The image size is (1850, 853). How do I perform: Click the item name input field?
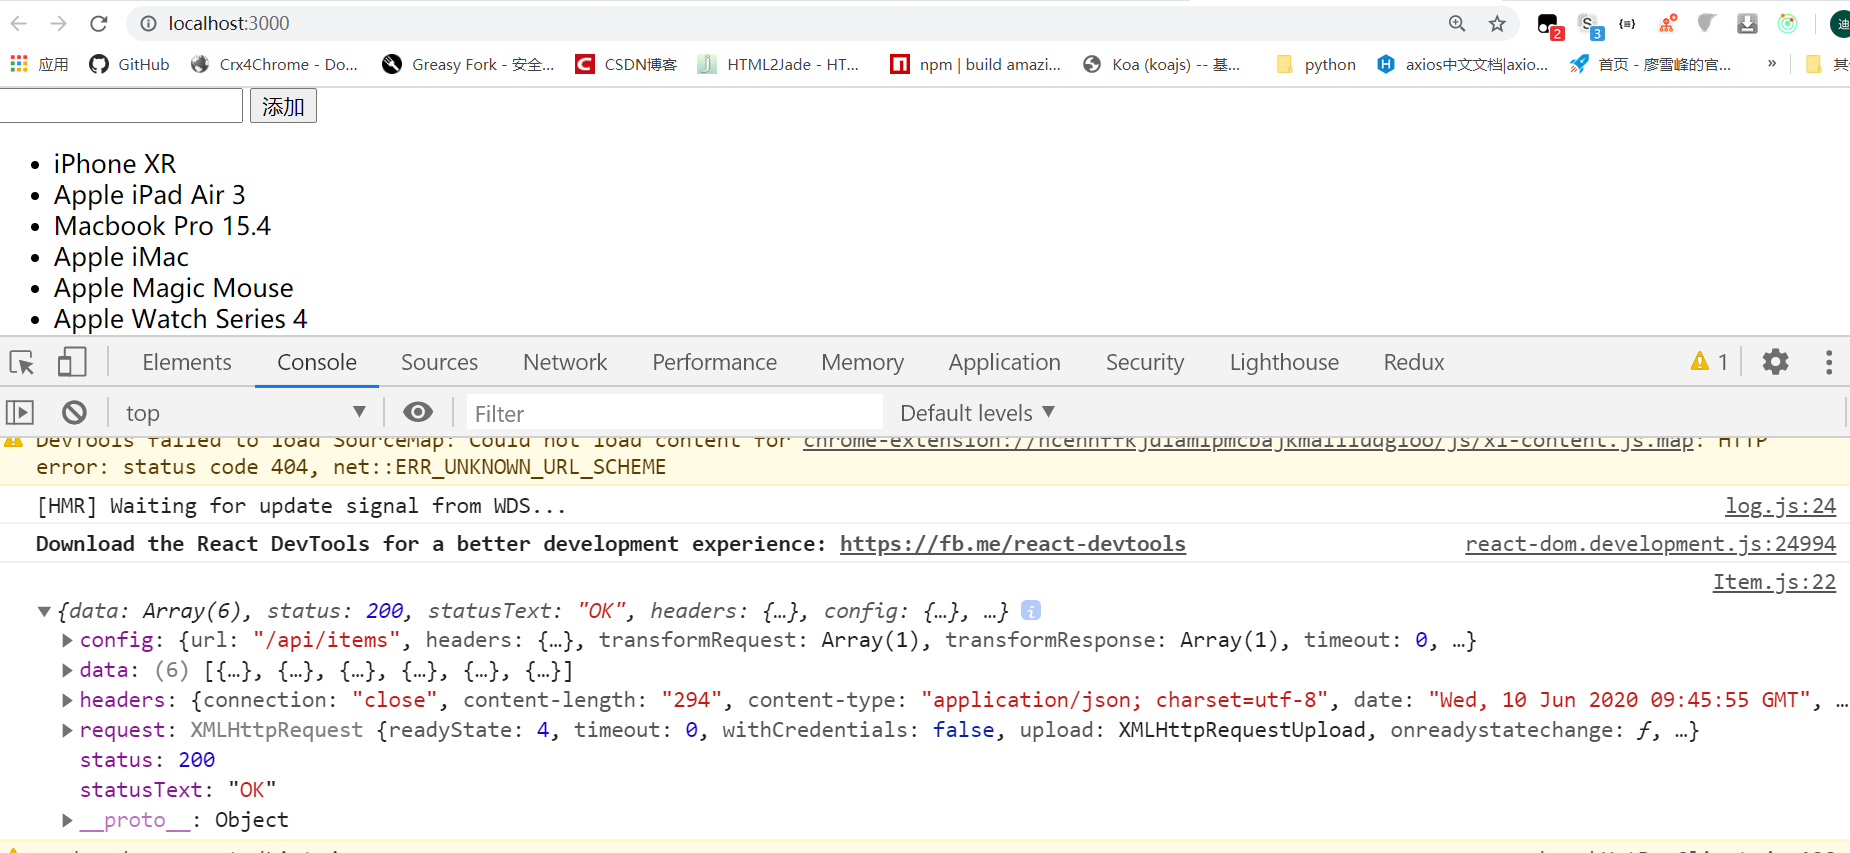click(120, 106)
